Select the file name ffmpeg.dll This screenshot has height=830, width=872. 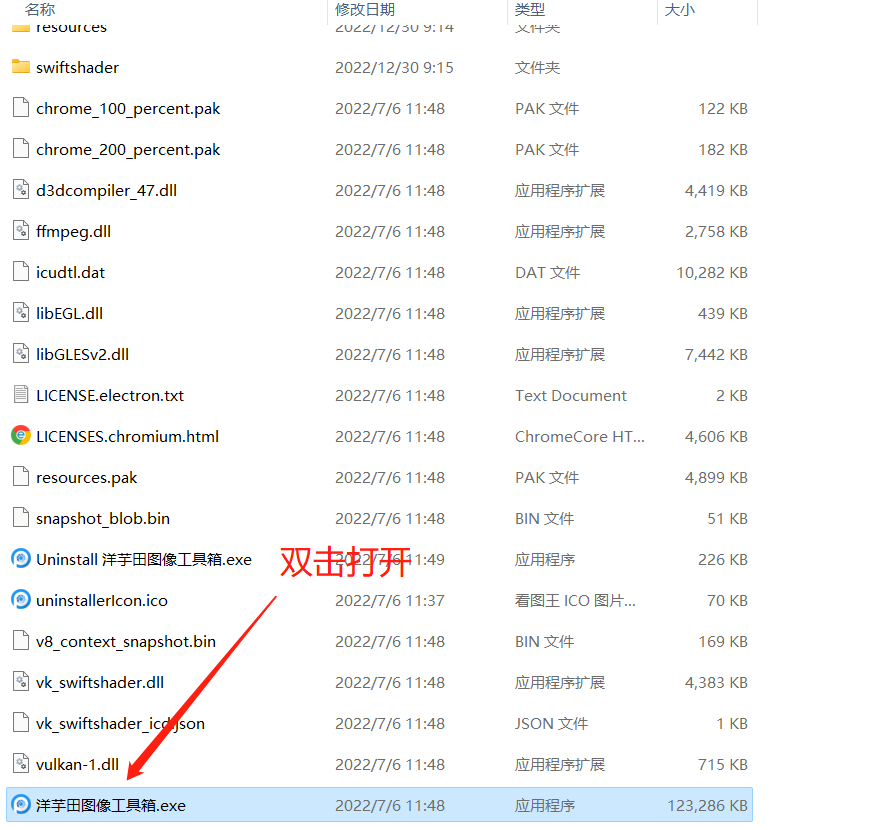coord(73,231)
